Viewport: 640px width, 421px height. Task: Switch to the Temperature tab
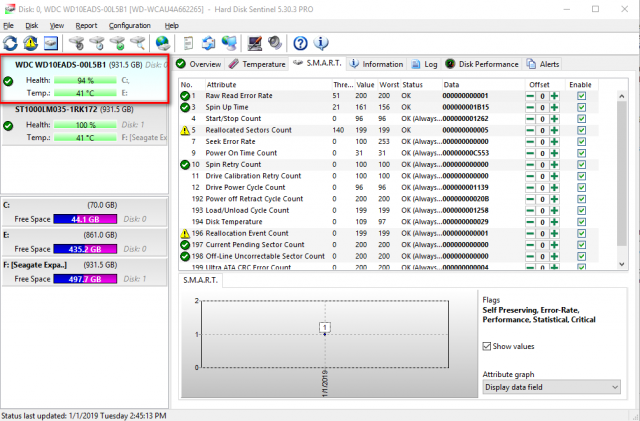click(258, 63)
